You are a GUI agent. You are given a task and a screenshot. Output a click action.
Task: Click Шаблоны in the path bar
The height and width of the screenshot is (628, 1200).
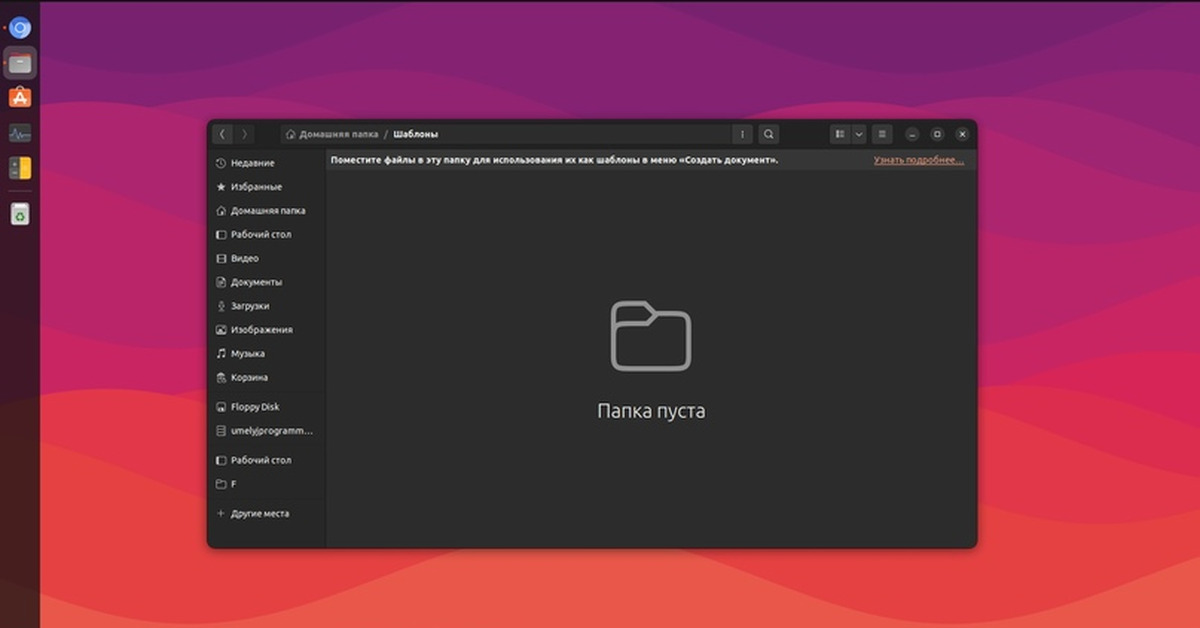tap(415, 134)
